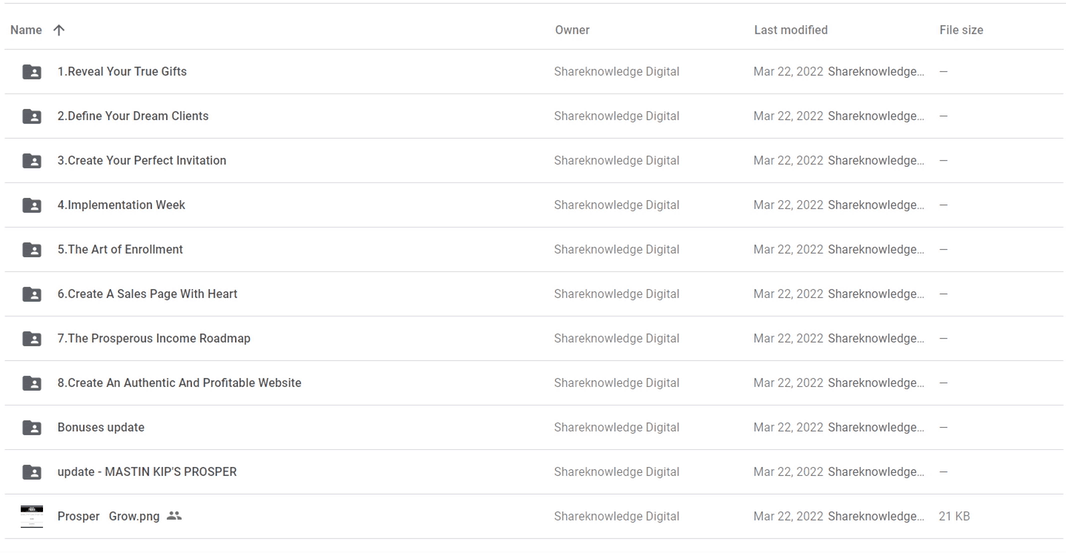This screenshot has height=553, width=1066.
Task: Click folder icon for Bonuses update
Action: click(32, 428)
